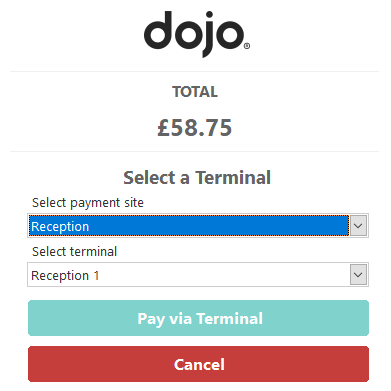The width and height of the screenshot is (391, 391).
Task: Click the dojo logo
Action: (x=197, y=34)
